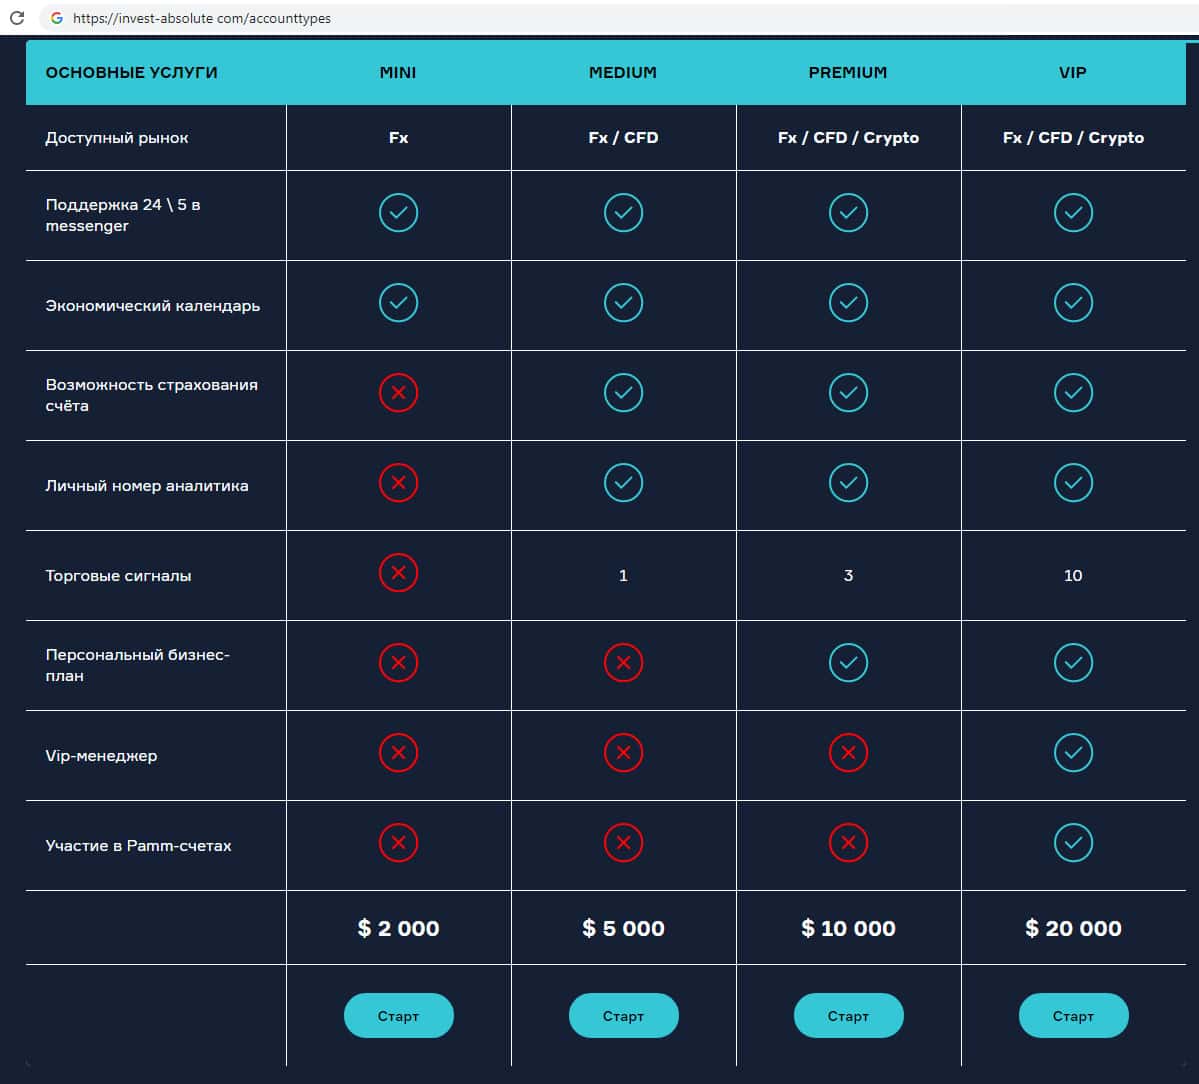The image size is (1199, 1084).
Task: Click MEDIUM checkmark in Поддержка 24 \ 5 row
Action: pos(623,213)
